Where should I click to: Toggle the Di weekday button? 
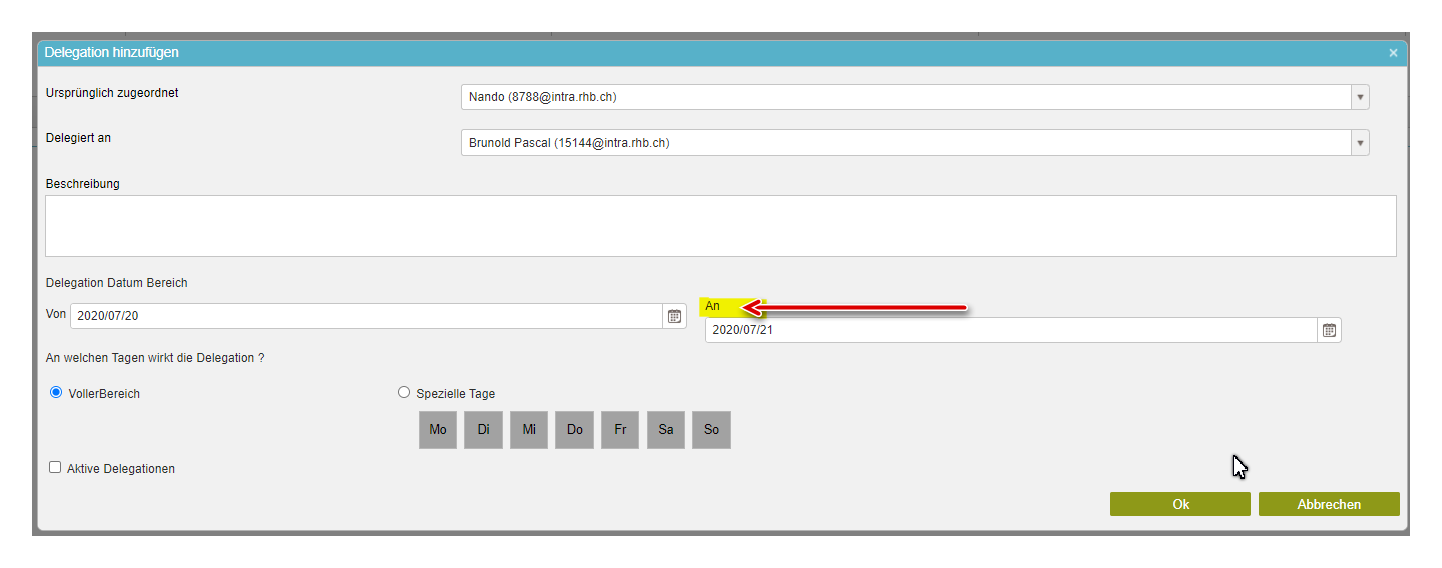[483, 430]
